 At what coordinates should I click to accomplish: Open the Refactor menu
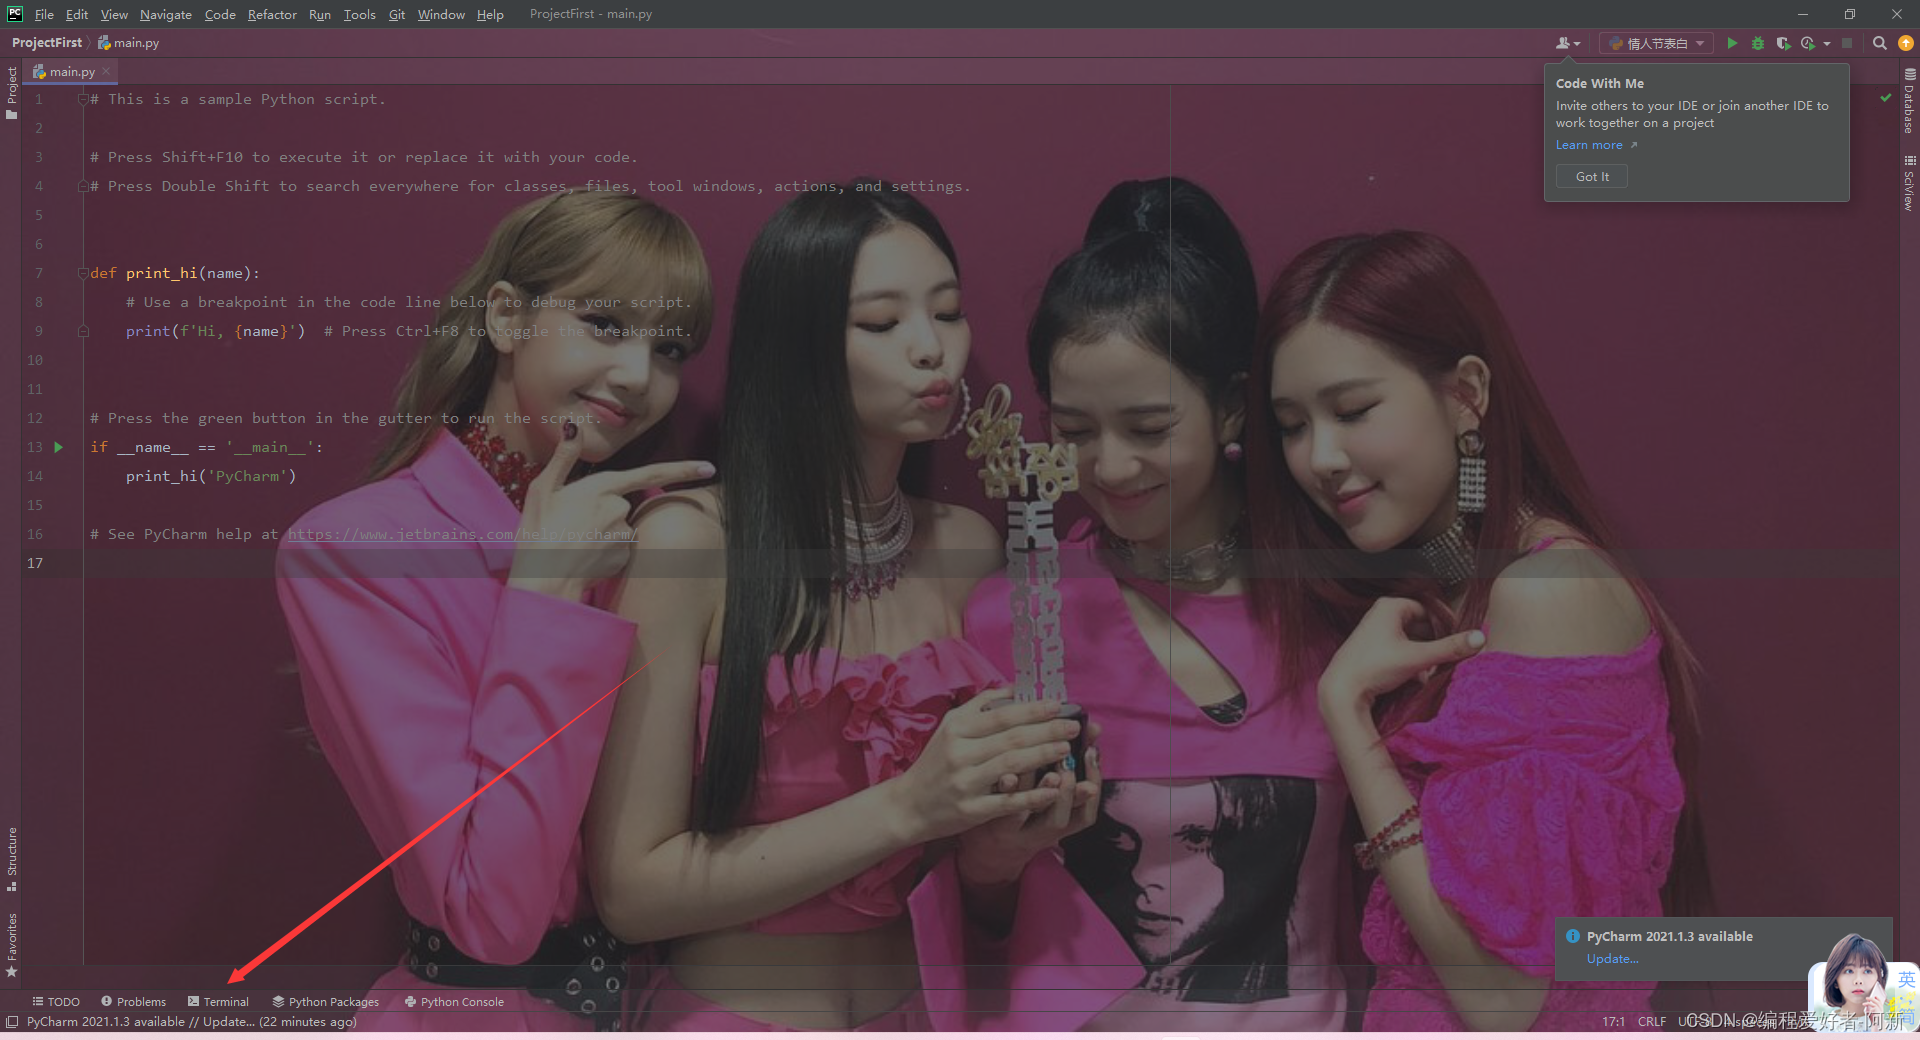[x=272, y=14]
